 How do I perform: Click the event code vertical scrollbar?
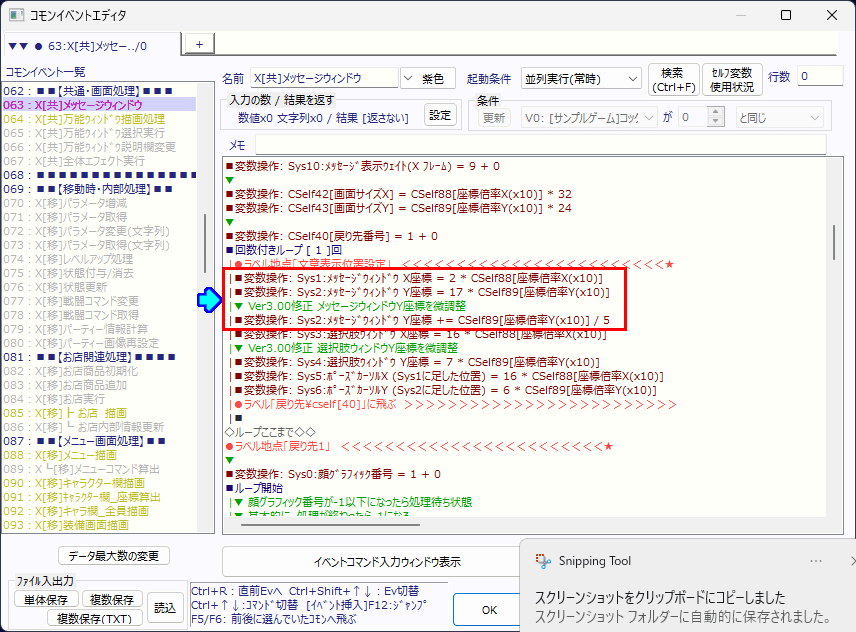point(834,240)
